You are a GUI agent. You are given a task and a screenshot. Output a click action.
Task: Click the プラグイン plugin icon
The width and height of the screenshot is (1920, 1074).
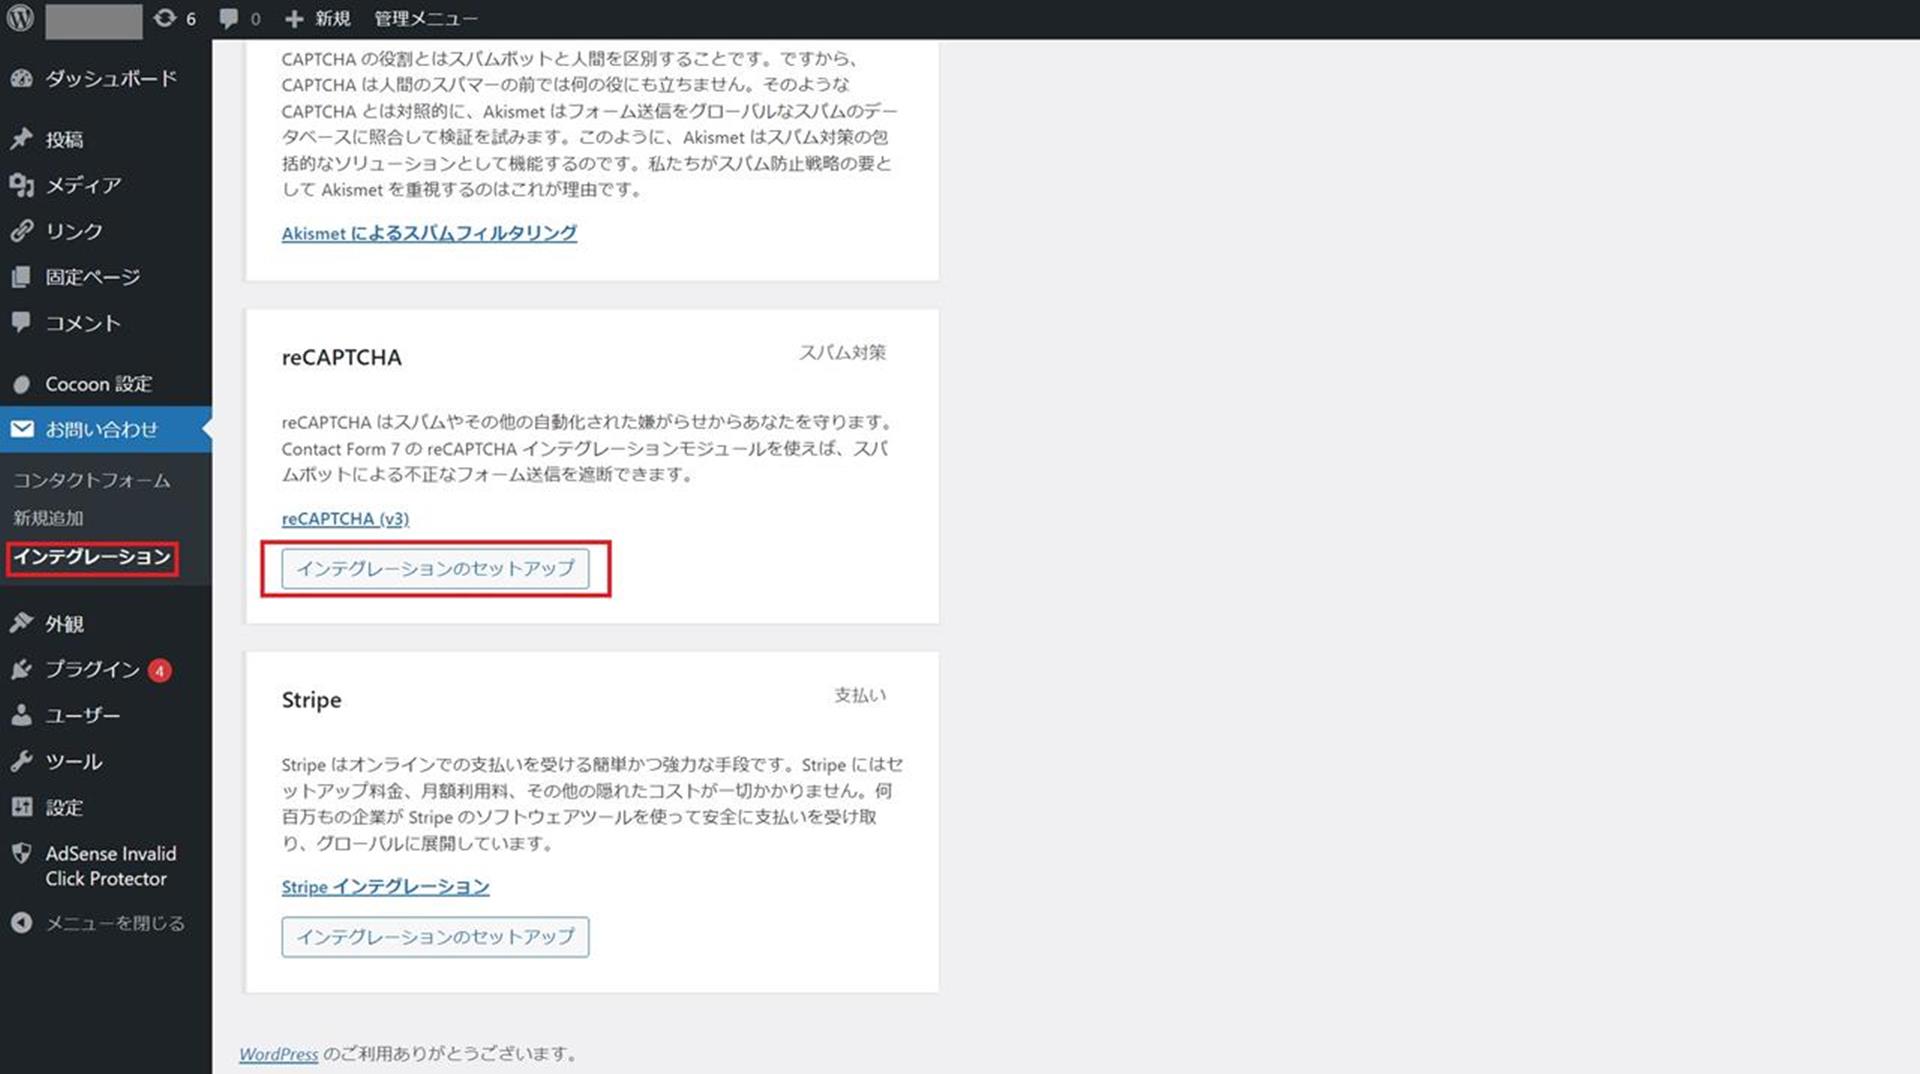point(22,669)
